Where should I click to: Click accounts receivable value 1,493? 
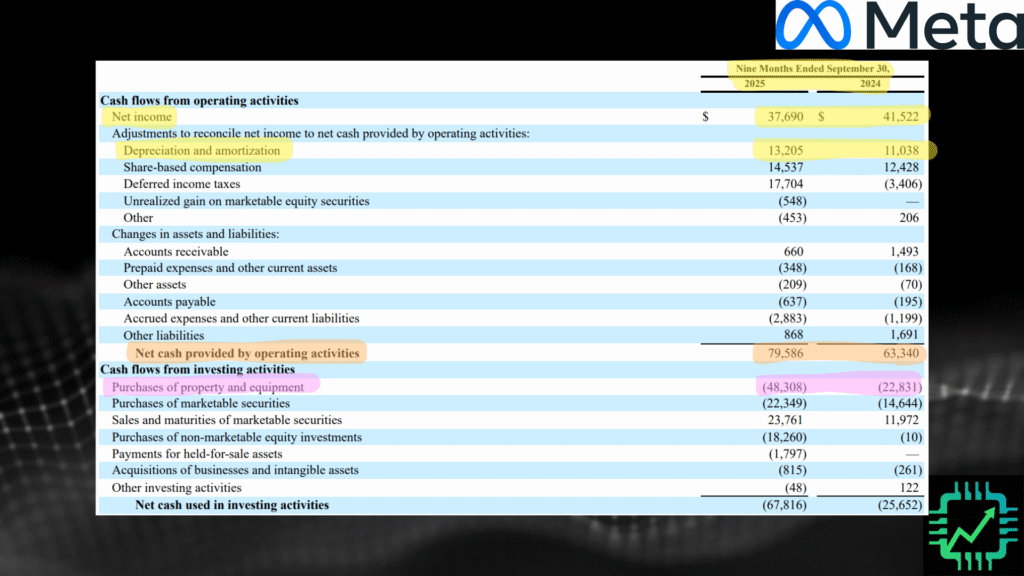tap(904, 252)
